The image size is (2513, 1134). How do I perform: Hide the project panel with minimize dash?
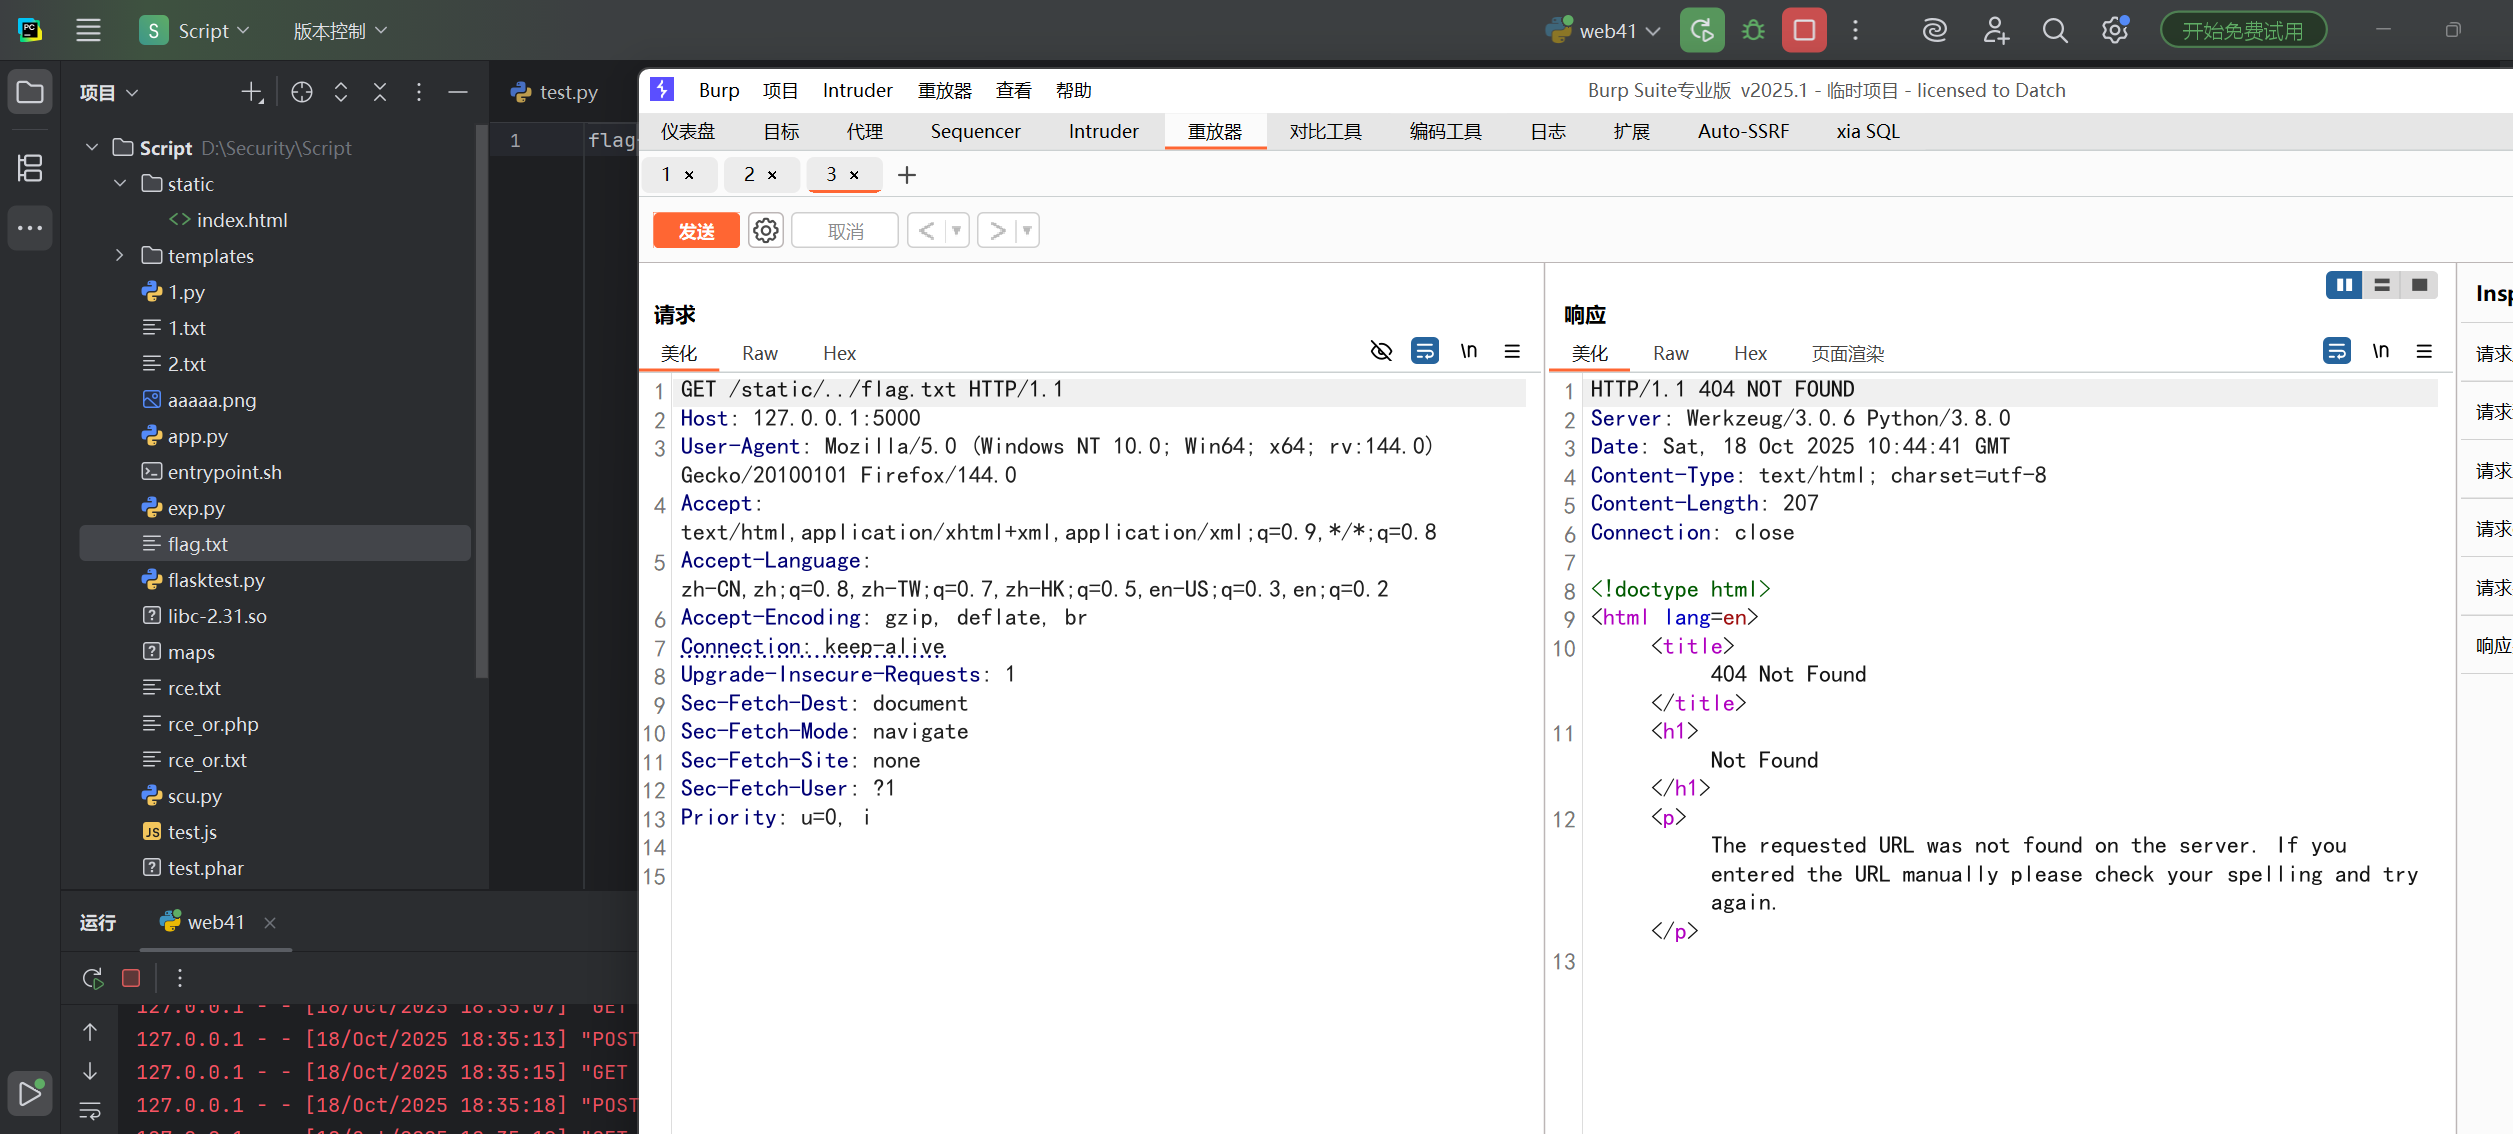(458, 92)
